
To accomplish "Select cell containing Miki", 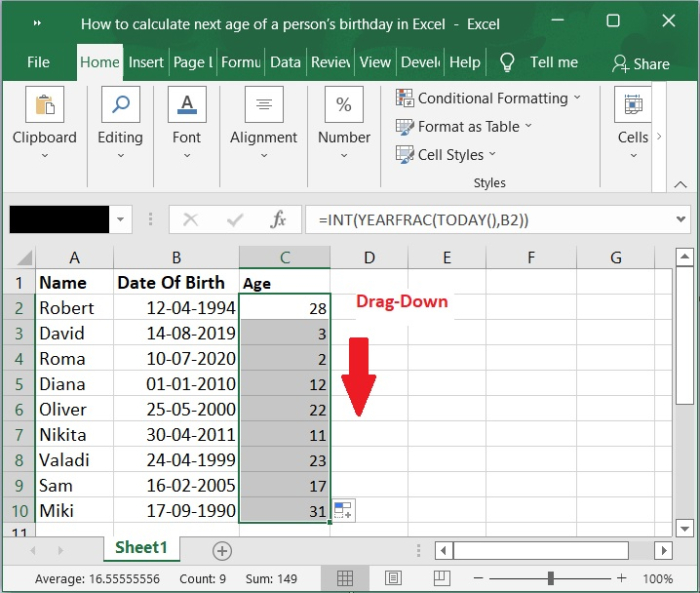I will coord(75,510).
